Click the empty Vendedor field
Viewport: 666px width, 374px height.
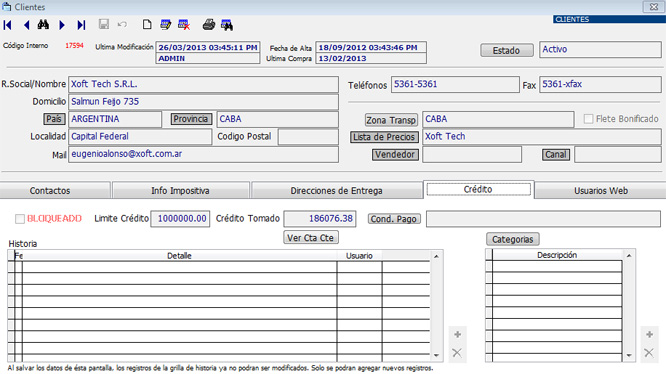[x=472, y=155]
